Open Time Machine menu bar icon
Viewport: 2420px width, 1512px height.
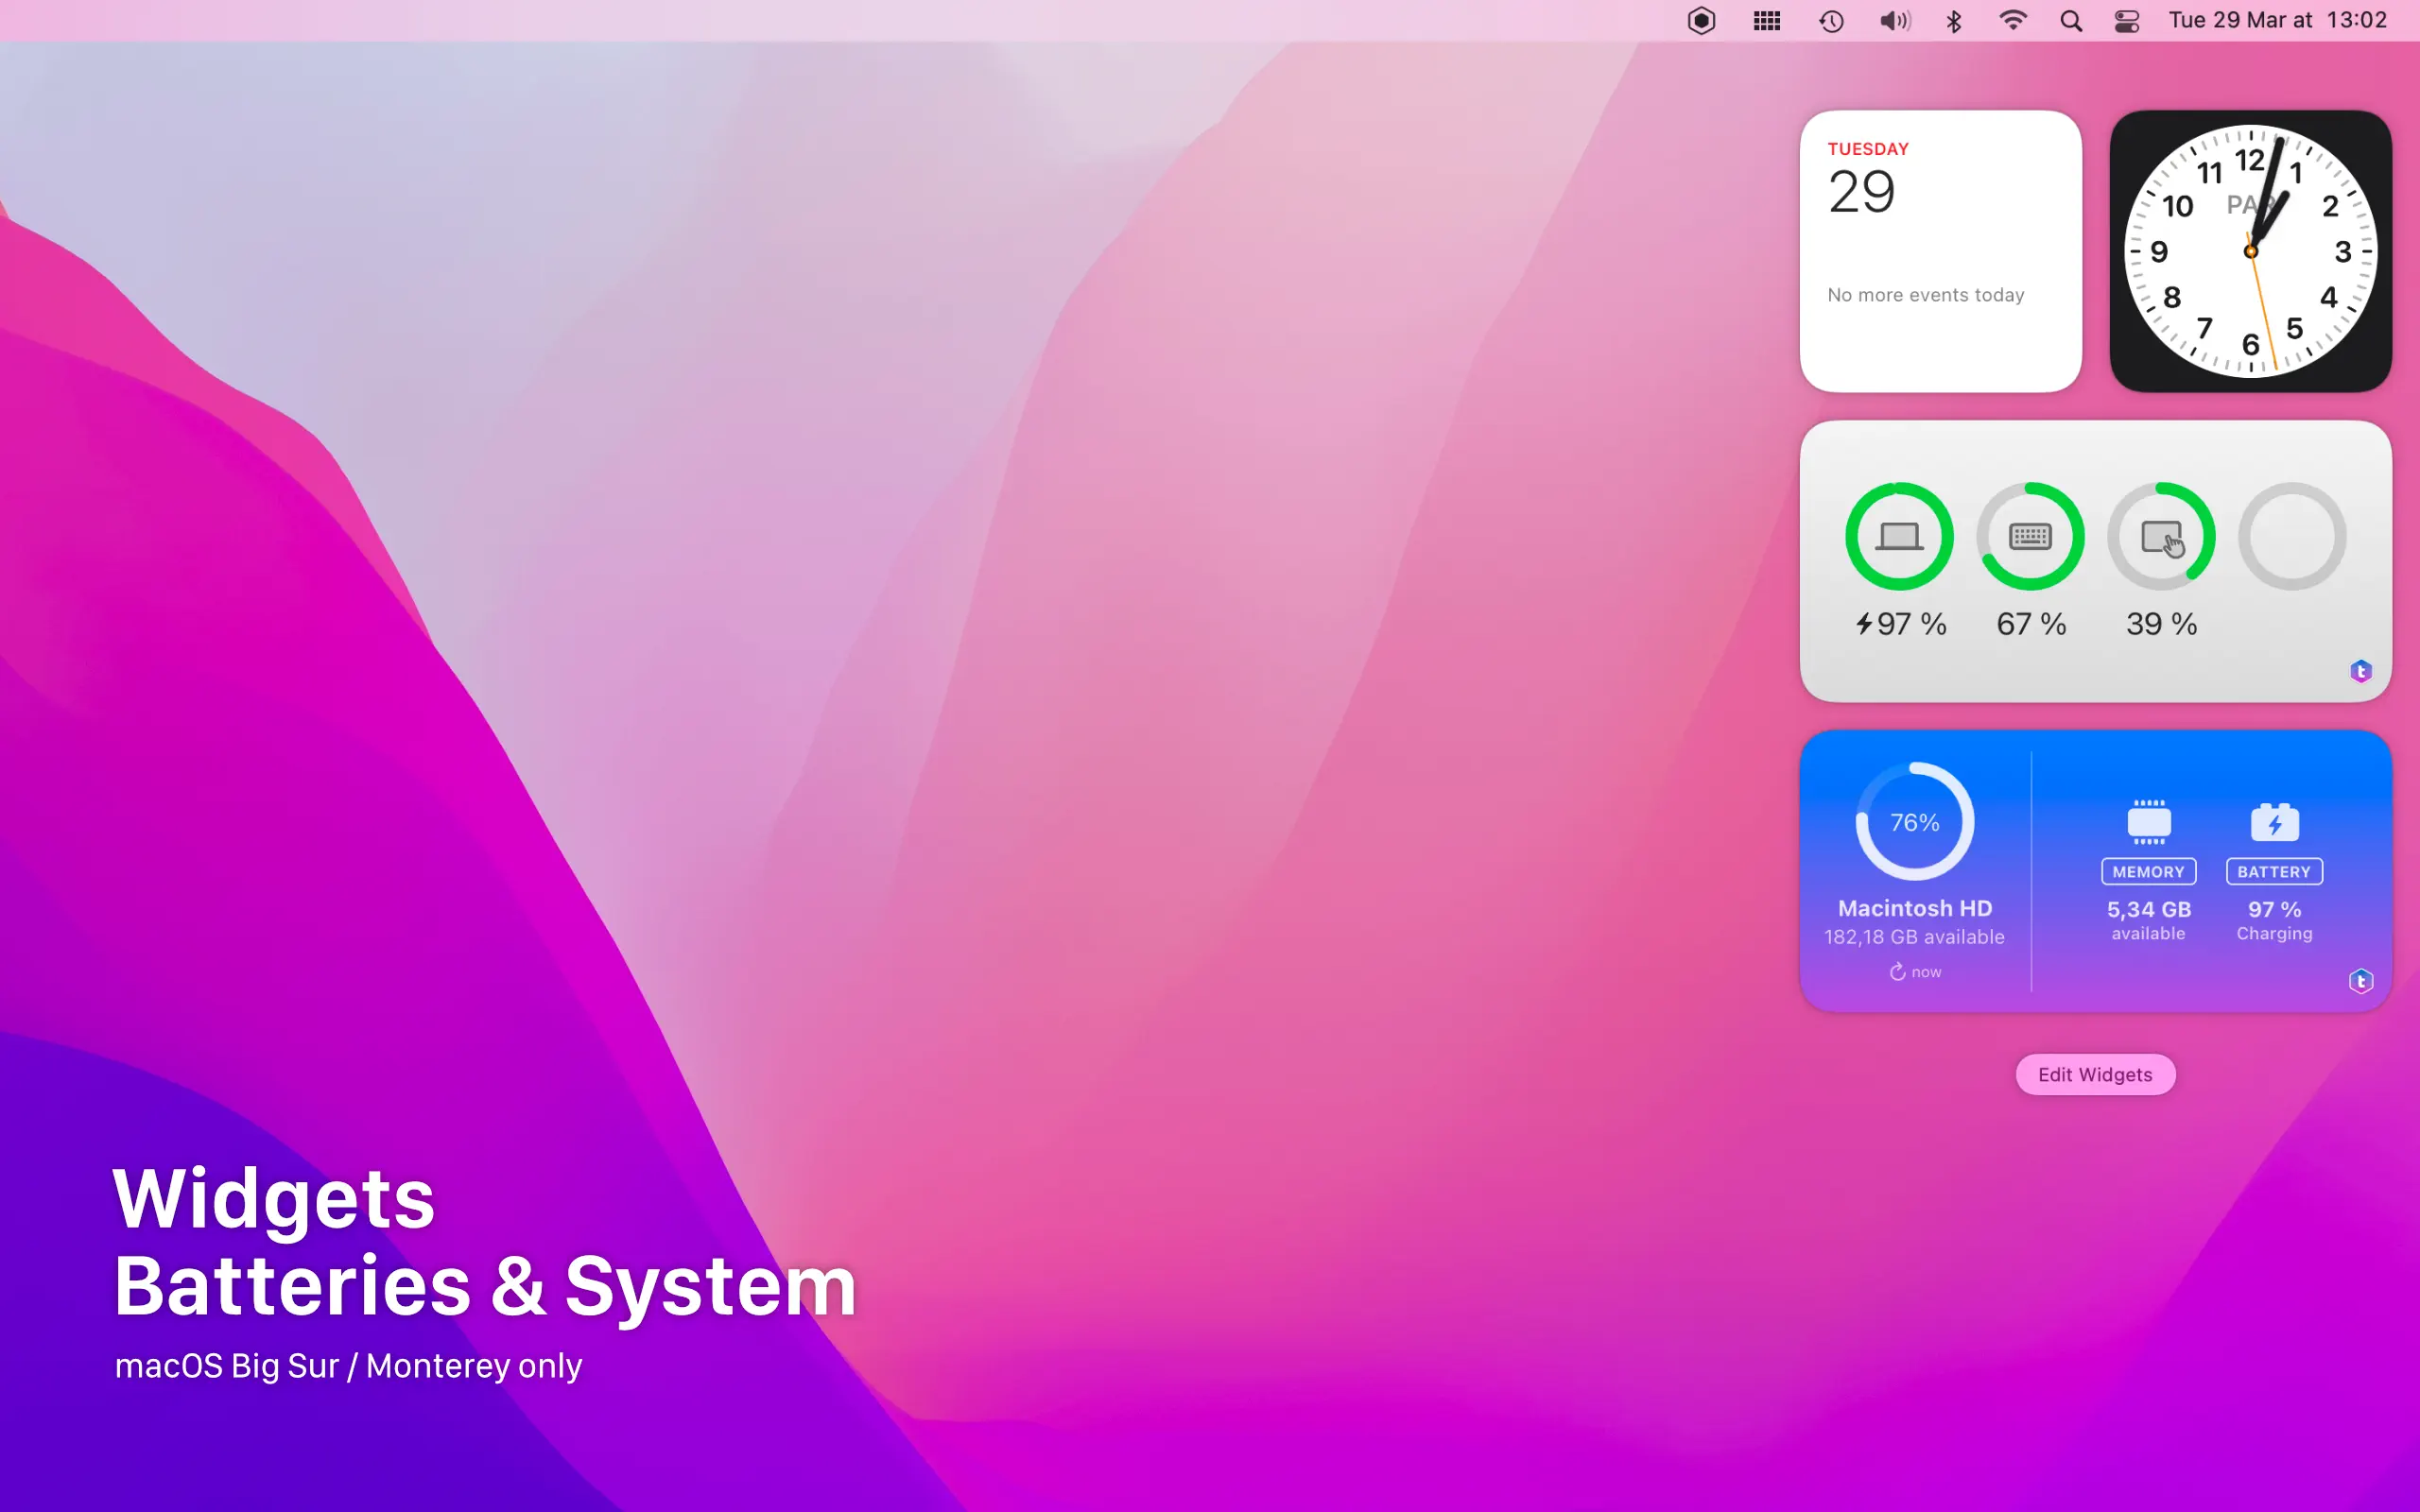[1831, 21]
